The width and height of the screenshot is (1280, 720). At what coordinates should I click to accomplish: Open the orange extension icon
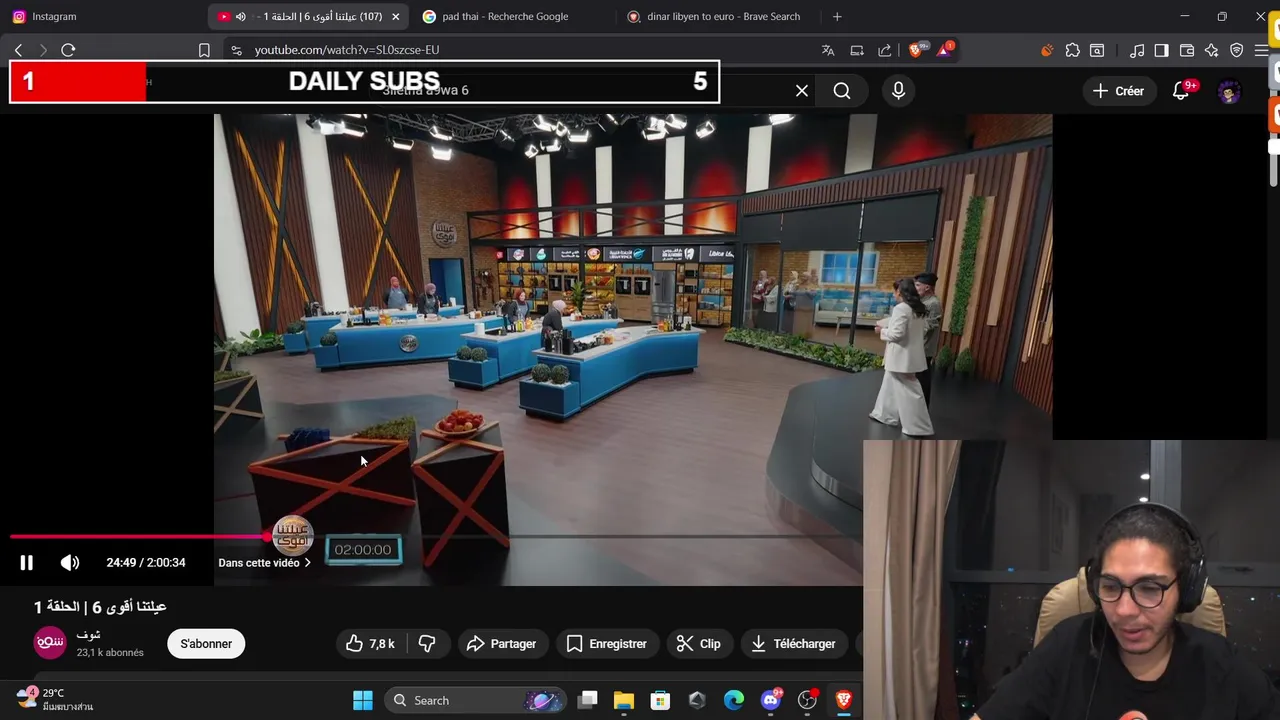(1047, 50)
